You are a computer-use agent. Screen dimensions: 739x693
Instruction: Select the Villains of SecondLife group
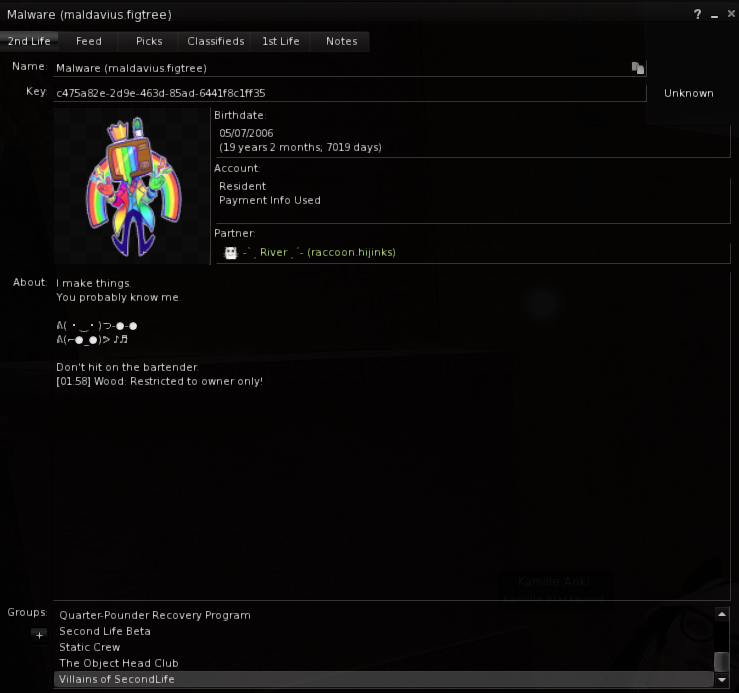(x=384, y=679)
